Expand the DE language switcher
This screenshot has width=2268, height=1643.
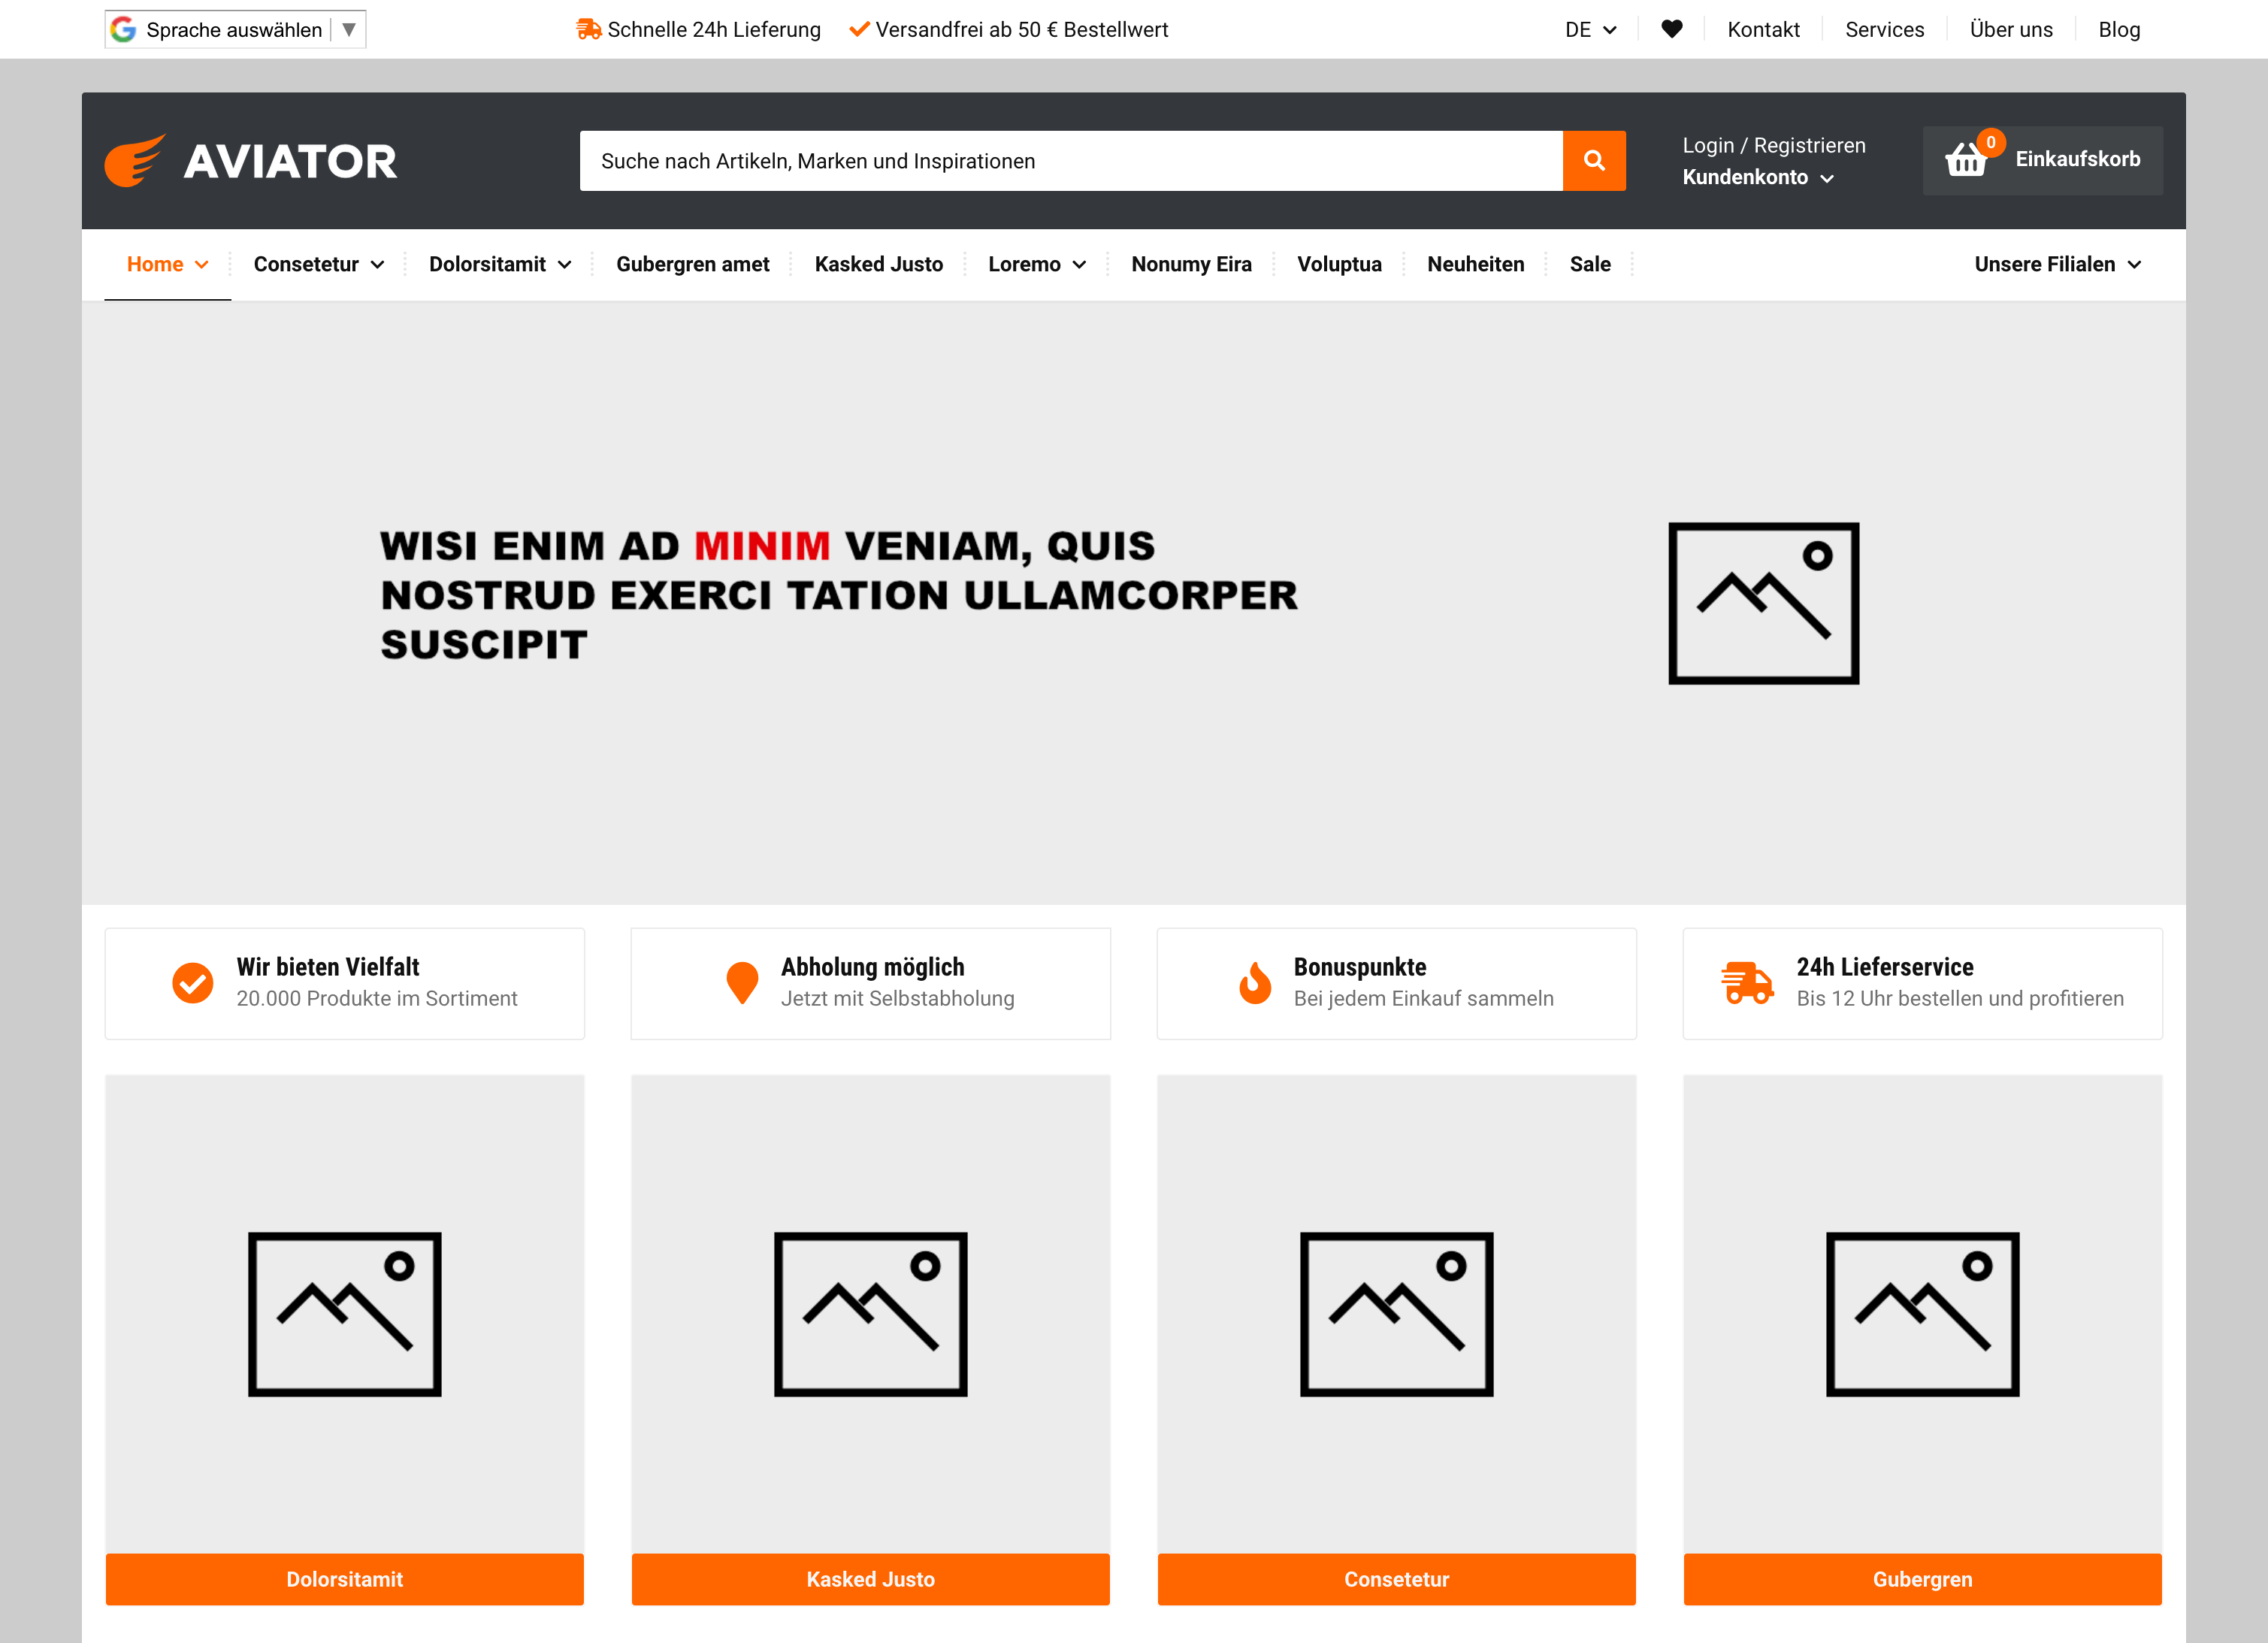coord(1590,30)
